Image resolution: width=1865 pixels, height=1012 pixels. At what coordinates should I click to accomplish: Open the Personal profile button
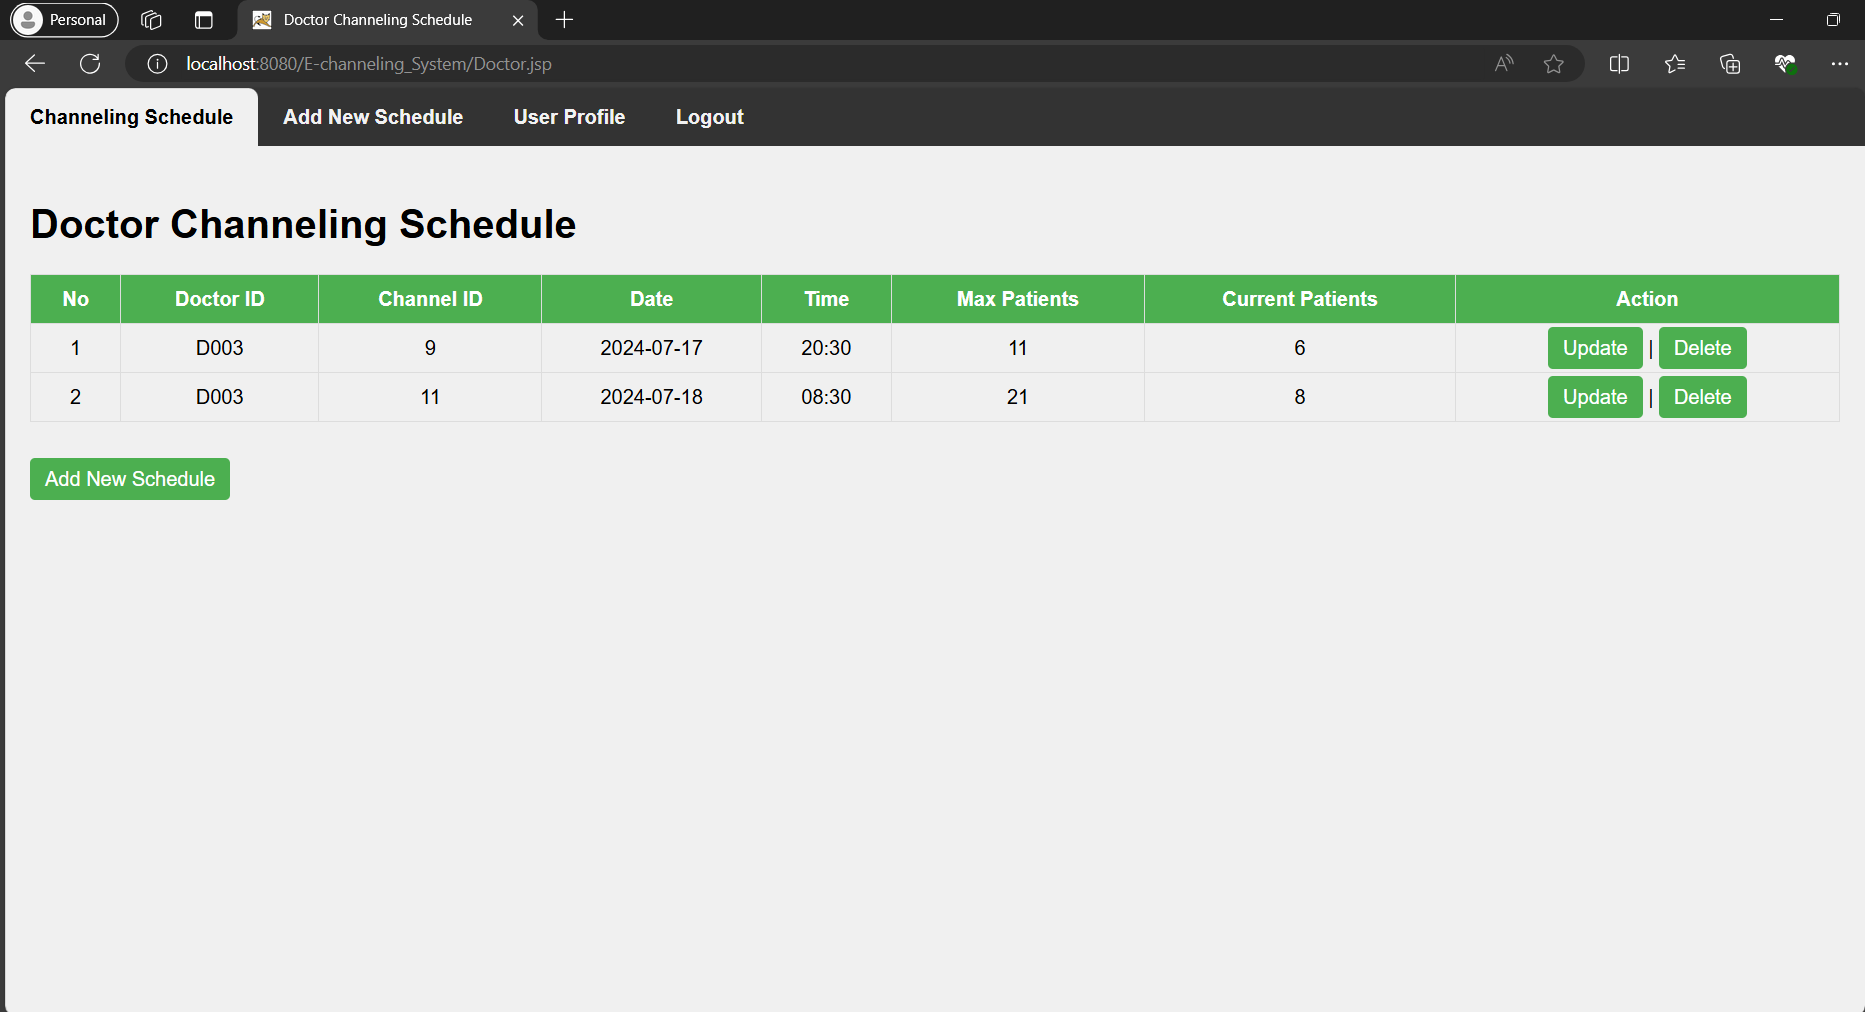pos(64,20)
